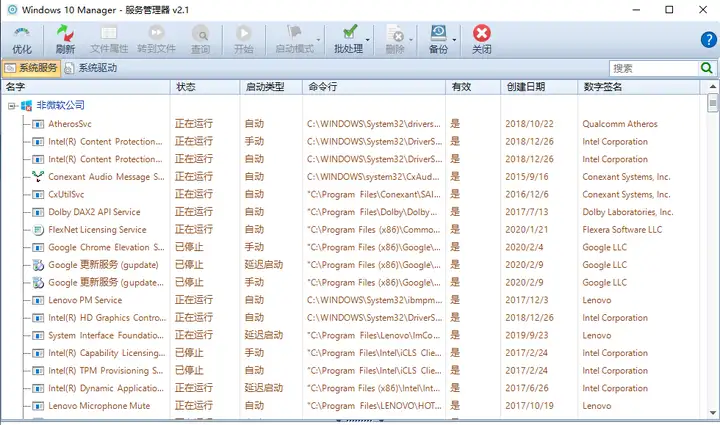Sort by the 名字 column header
720x425 pixels.
[x=86, y=87]
